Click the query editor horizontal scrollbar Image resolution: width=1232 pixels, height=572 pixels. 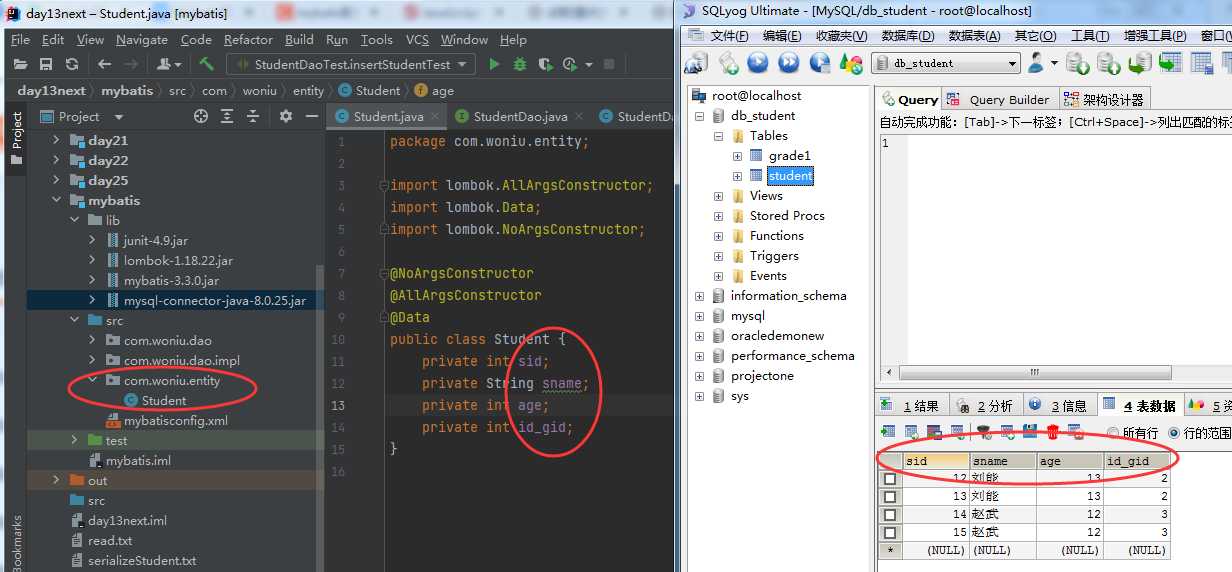(x=1033, y=372)
